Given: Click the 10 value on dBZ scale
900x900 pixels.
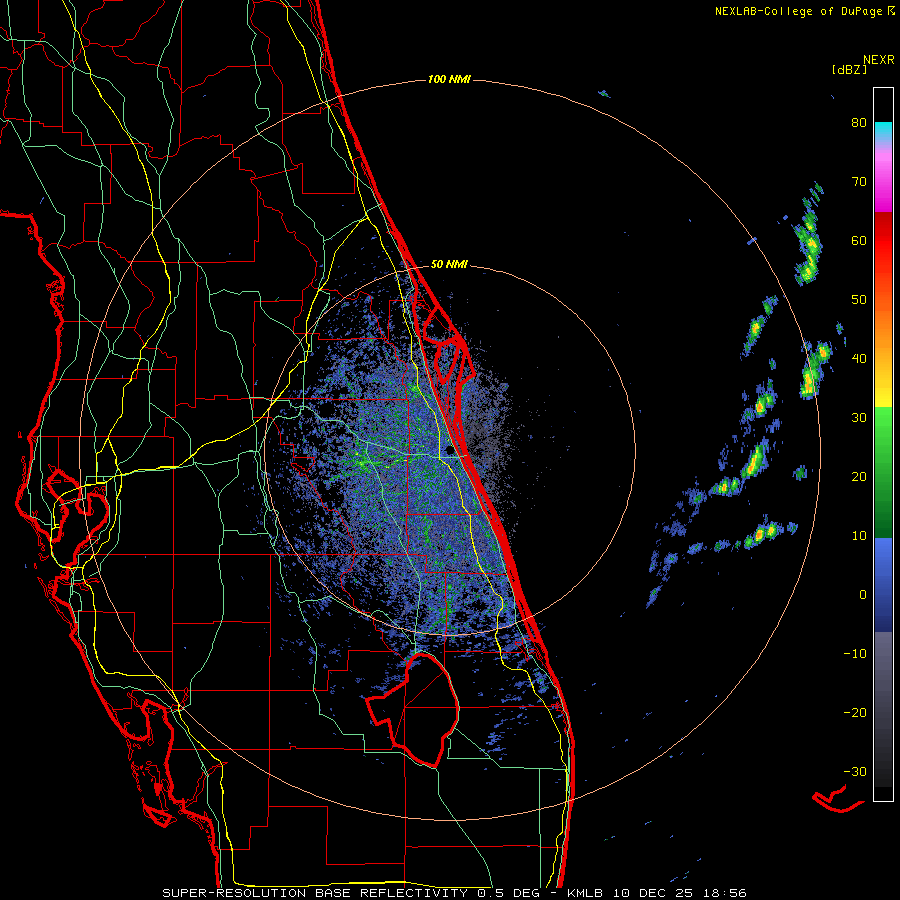Looking at the screenshot, I should [x=859, y=536].
